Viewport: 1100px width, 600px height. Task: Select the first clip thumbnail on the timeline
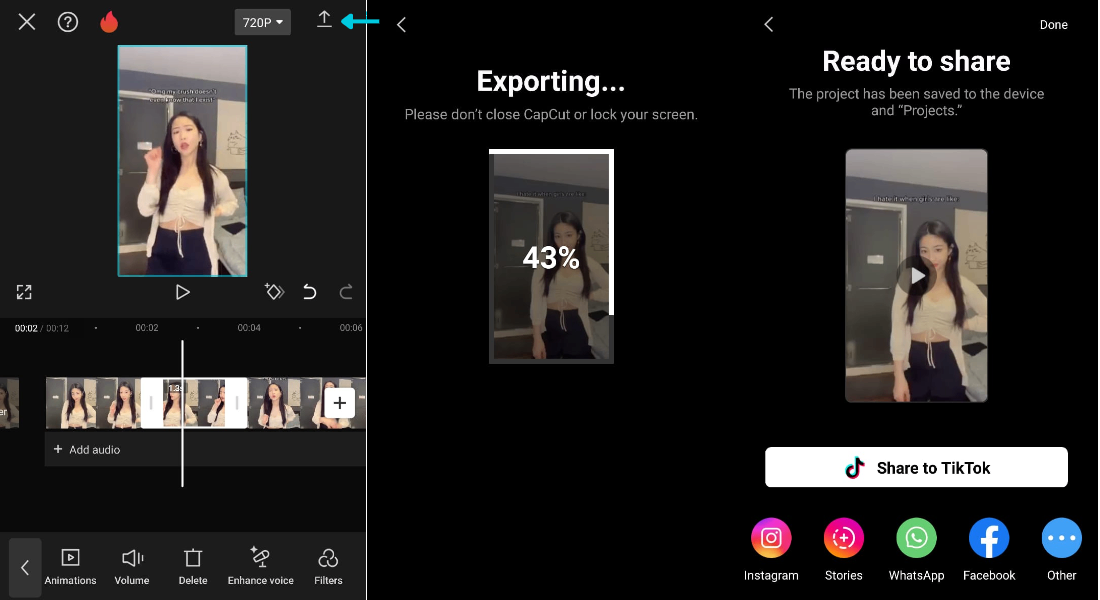coord(71,403)
